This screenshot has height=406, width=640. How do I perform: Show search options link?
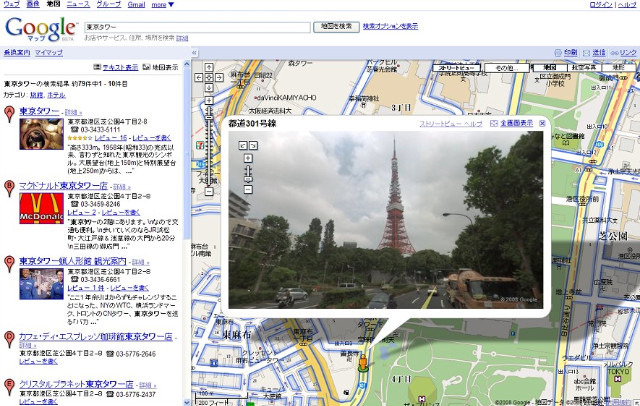pos(390,26)
